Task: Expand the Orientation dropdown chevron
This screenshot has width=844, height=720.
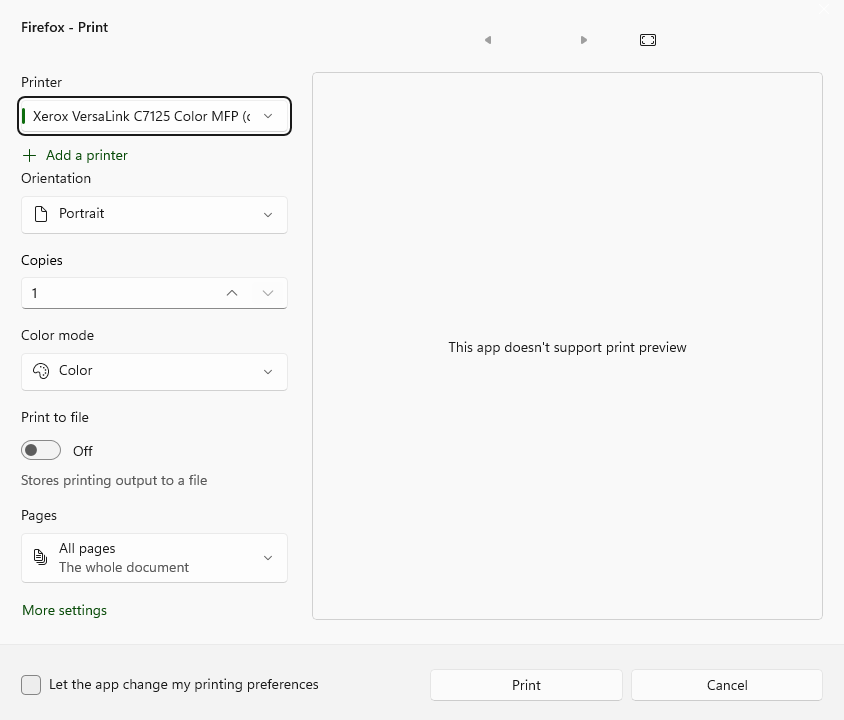Action: (x=268, y=215)
